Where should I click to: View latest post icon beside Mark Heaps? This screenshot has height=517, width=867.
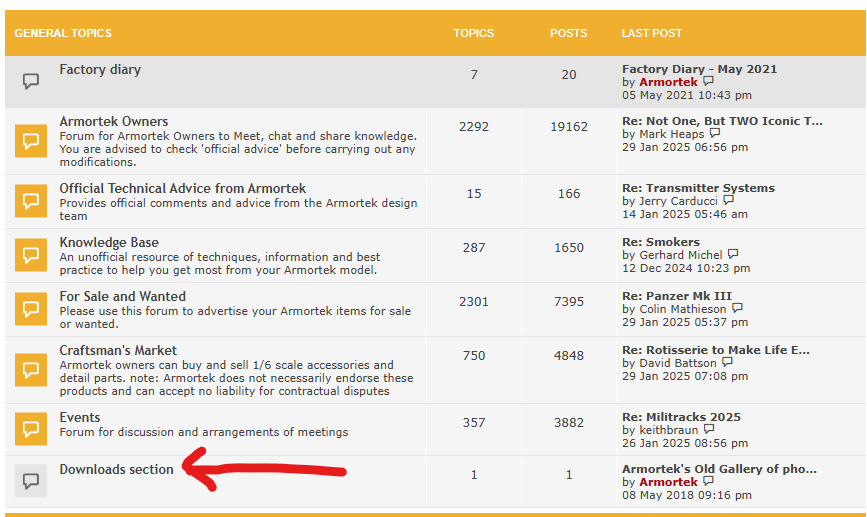tap(715, 133)
